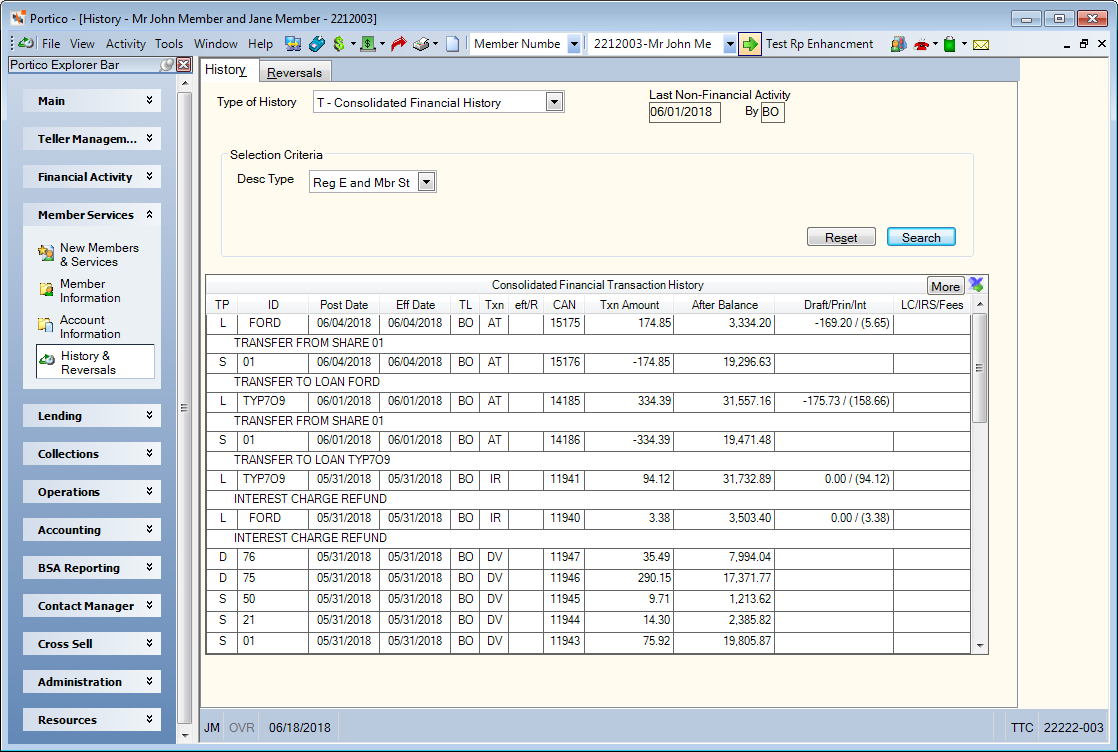Image resolution: width=1118 pixels, height=752 pixels.
Task: Pin the Portico Explorer Bar
Action: click(x=167, y=65)
